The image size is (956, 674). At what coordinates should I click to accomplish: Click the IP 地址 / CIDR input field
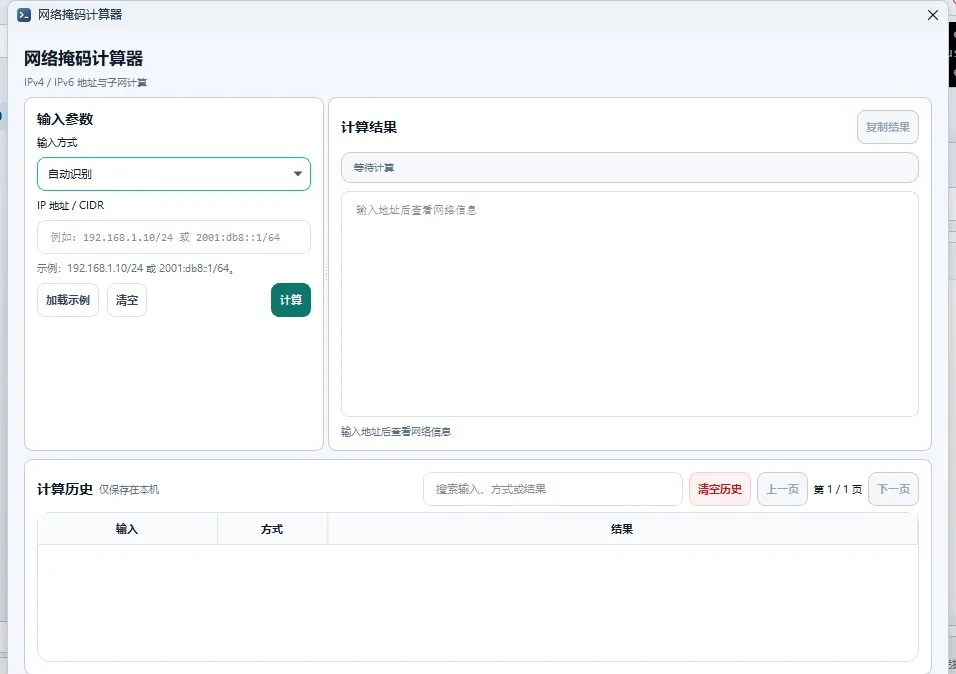(174, 237)
